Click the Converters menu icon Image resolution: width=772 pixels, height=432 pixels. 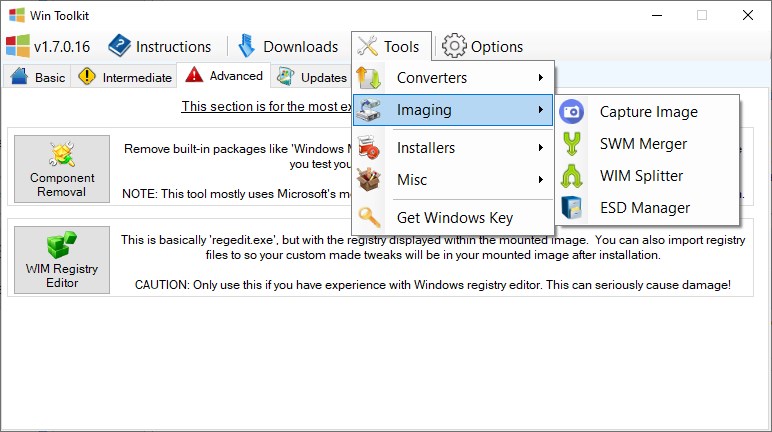click(x=369, y=78)
